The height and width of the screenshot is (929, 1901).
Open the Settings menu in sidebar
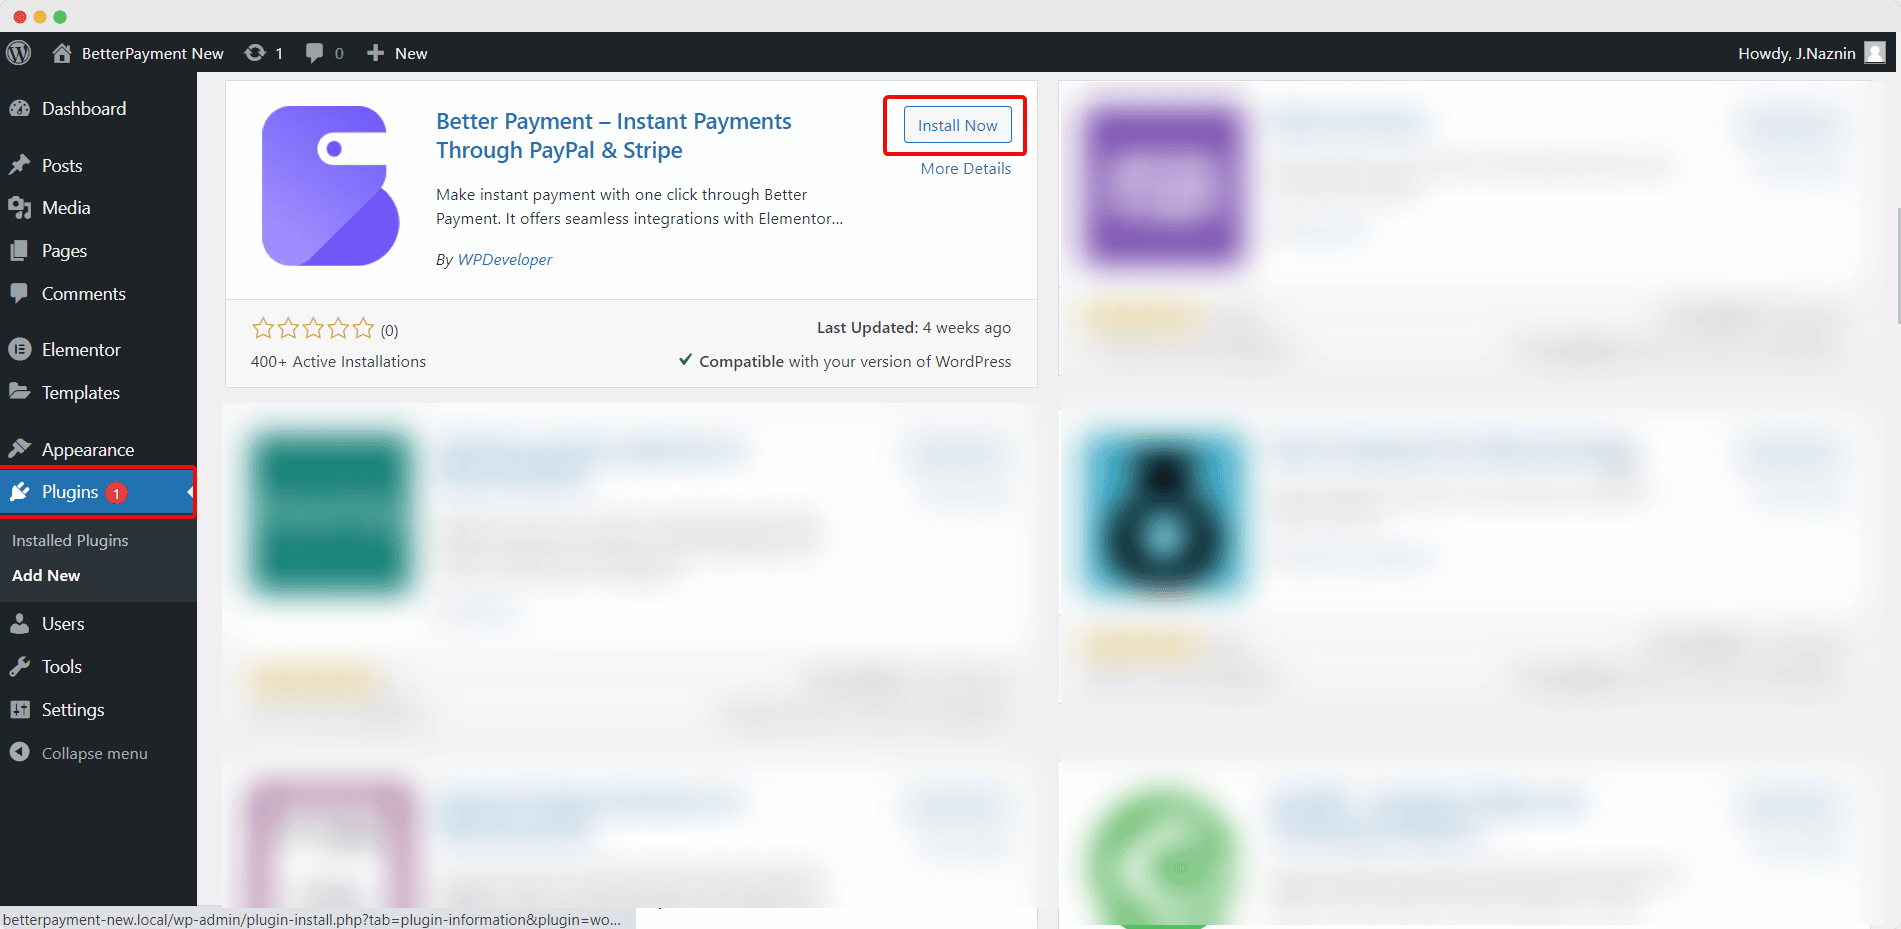pos(73,710)
